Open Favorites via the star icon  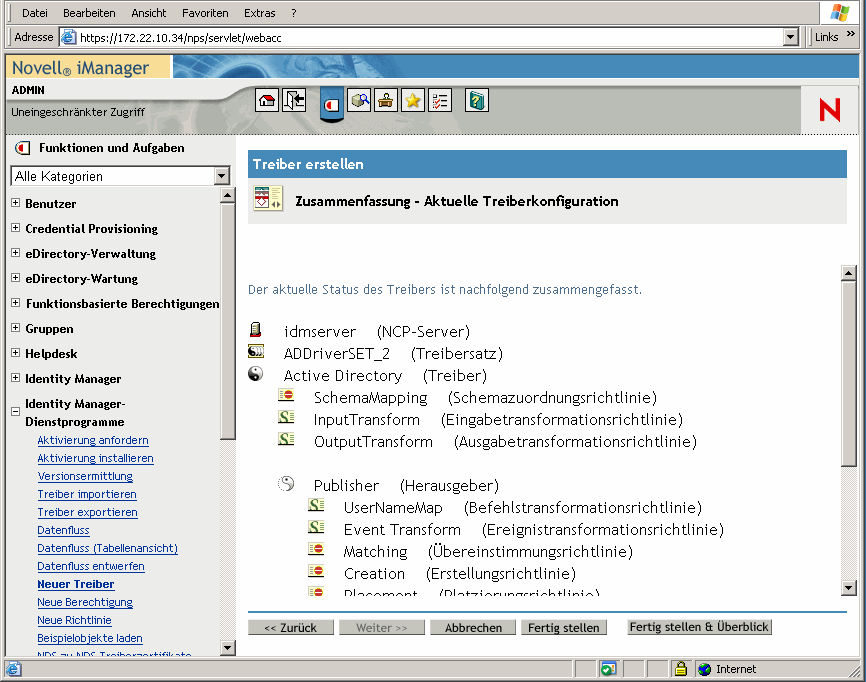(412, 101)
